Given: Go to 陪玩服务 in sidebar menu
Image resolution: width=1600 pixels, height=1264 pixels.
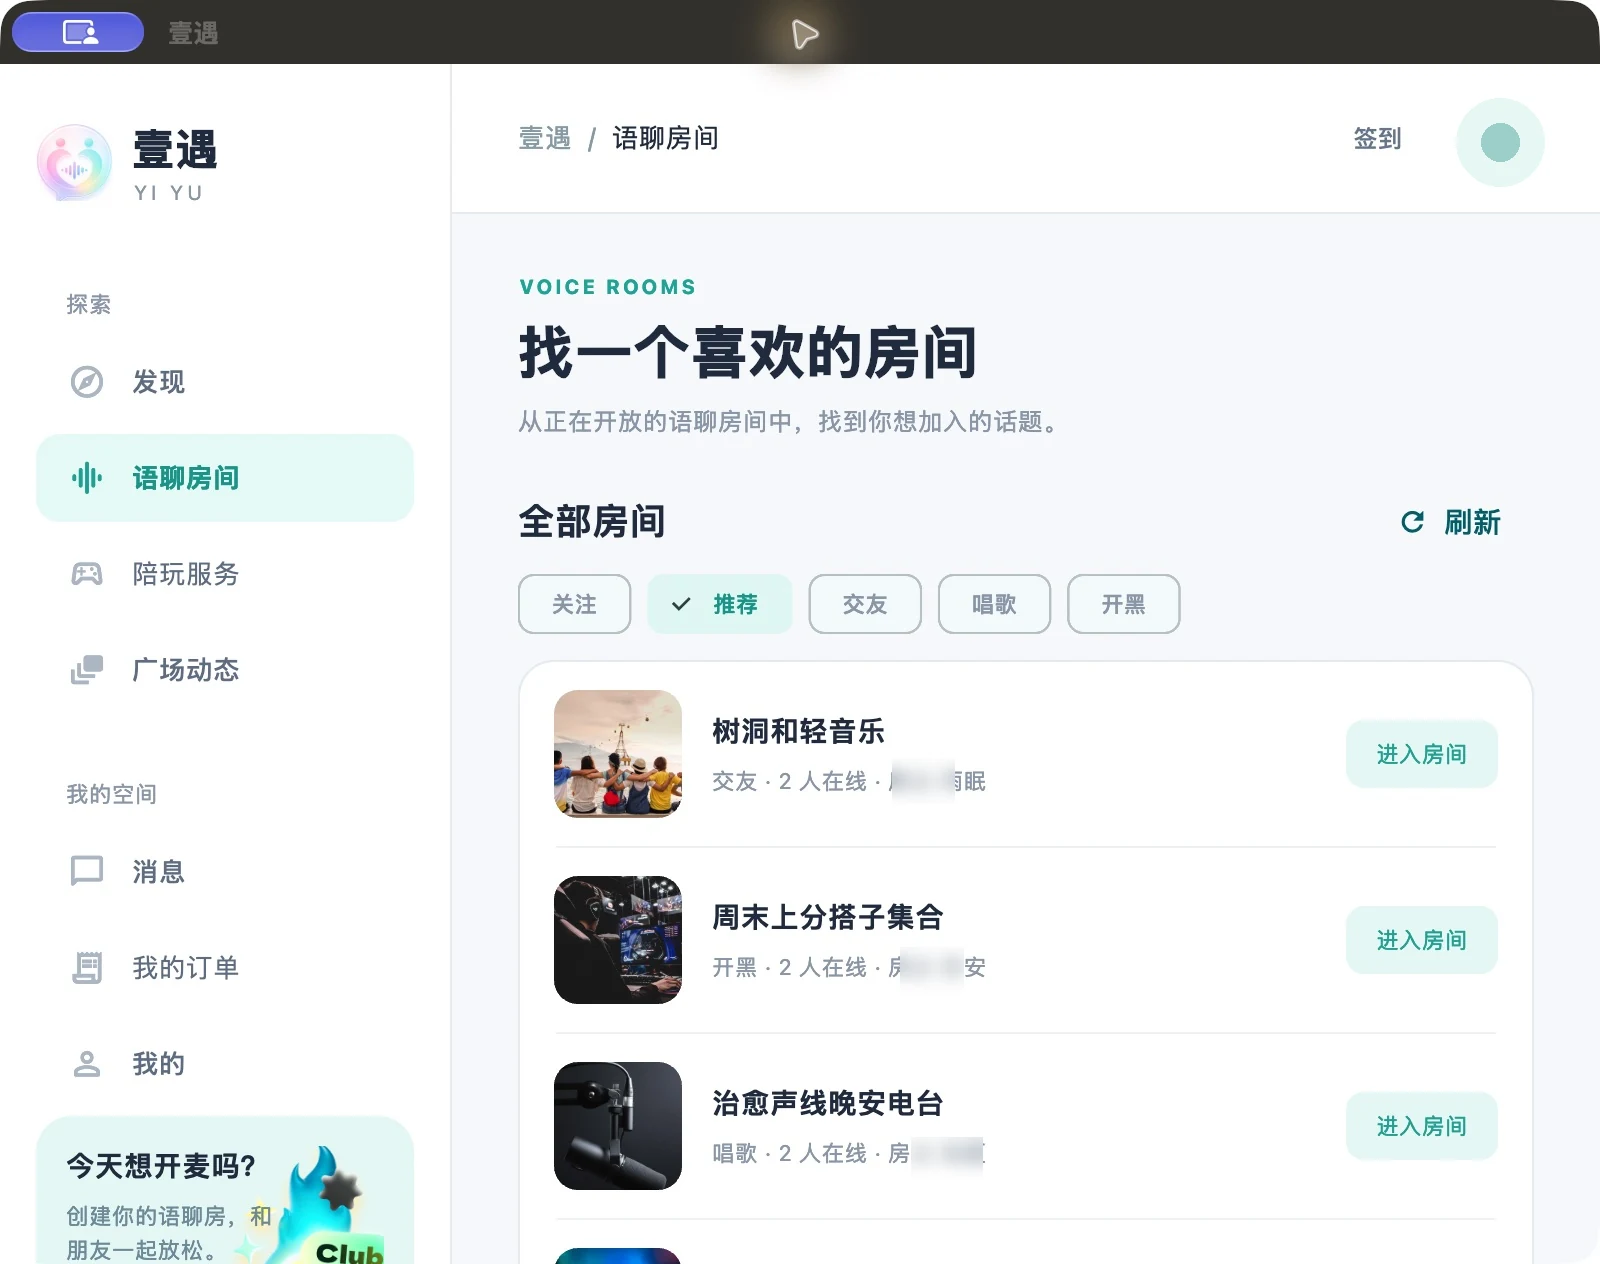Looking at the screenshot, I should pyautogui.click(x=225, y=574).
